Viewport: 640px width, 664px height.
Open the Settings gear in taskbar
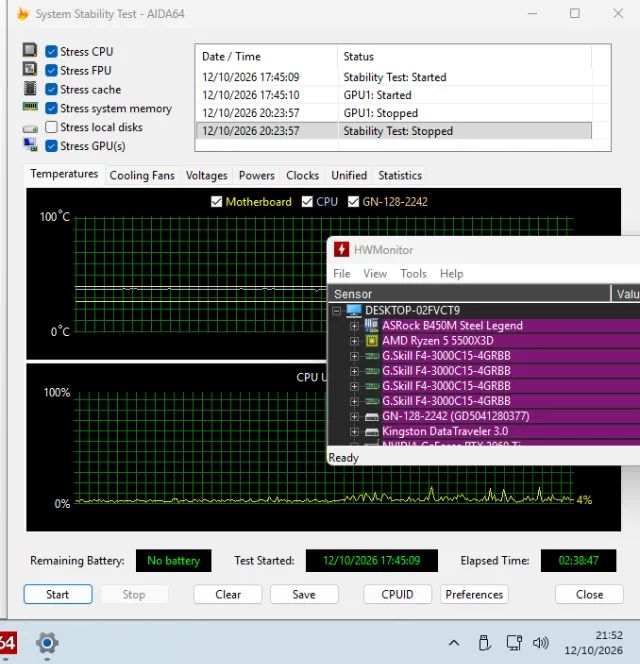[47, 643]
